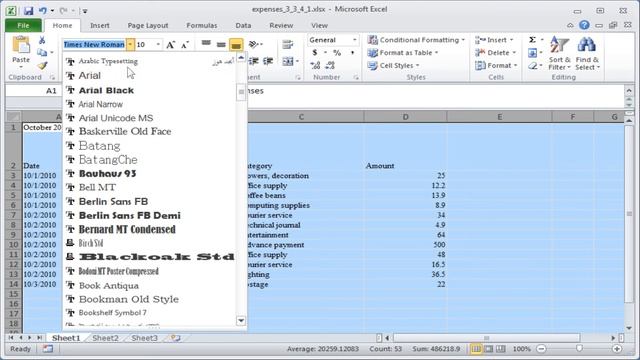Click the Clear eraser icon
Image resolution: width=640 pixels, height=360 pixels.
[x=532, y=65]
